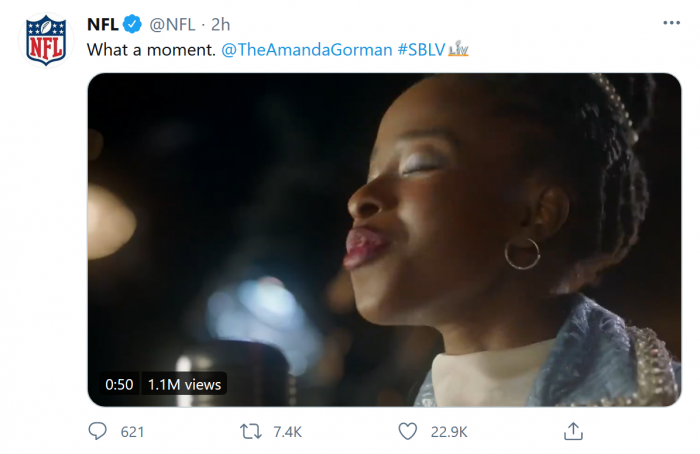
Task: Click the Super Bowl LV hashtag emoji
Action: pos(458,48)
